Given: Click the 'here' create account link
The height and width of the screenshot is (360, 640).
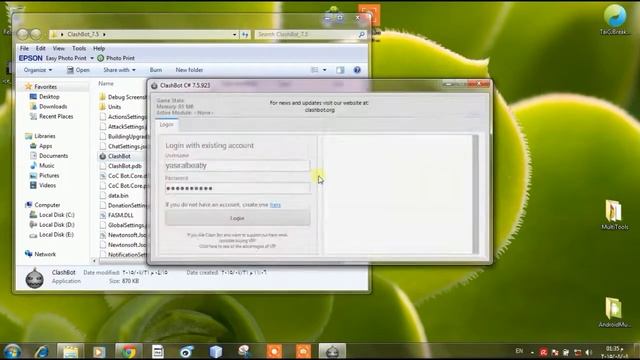Looking at the screenshot, I should tap(276, 204).
